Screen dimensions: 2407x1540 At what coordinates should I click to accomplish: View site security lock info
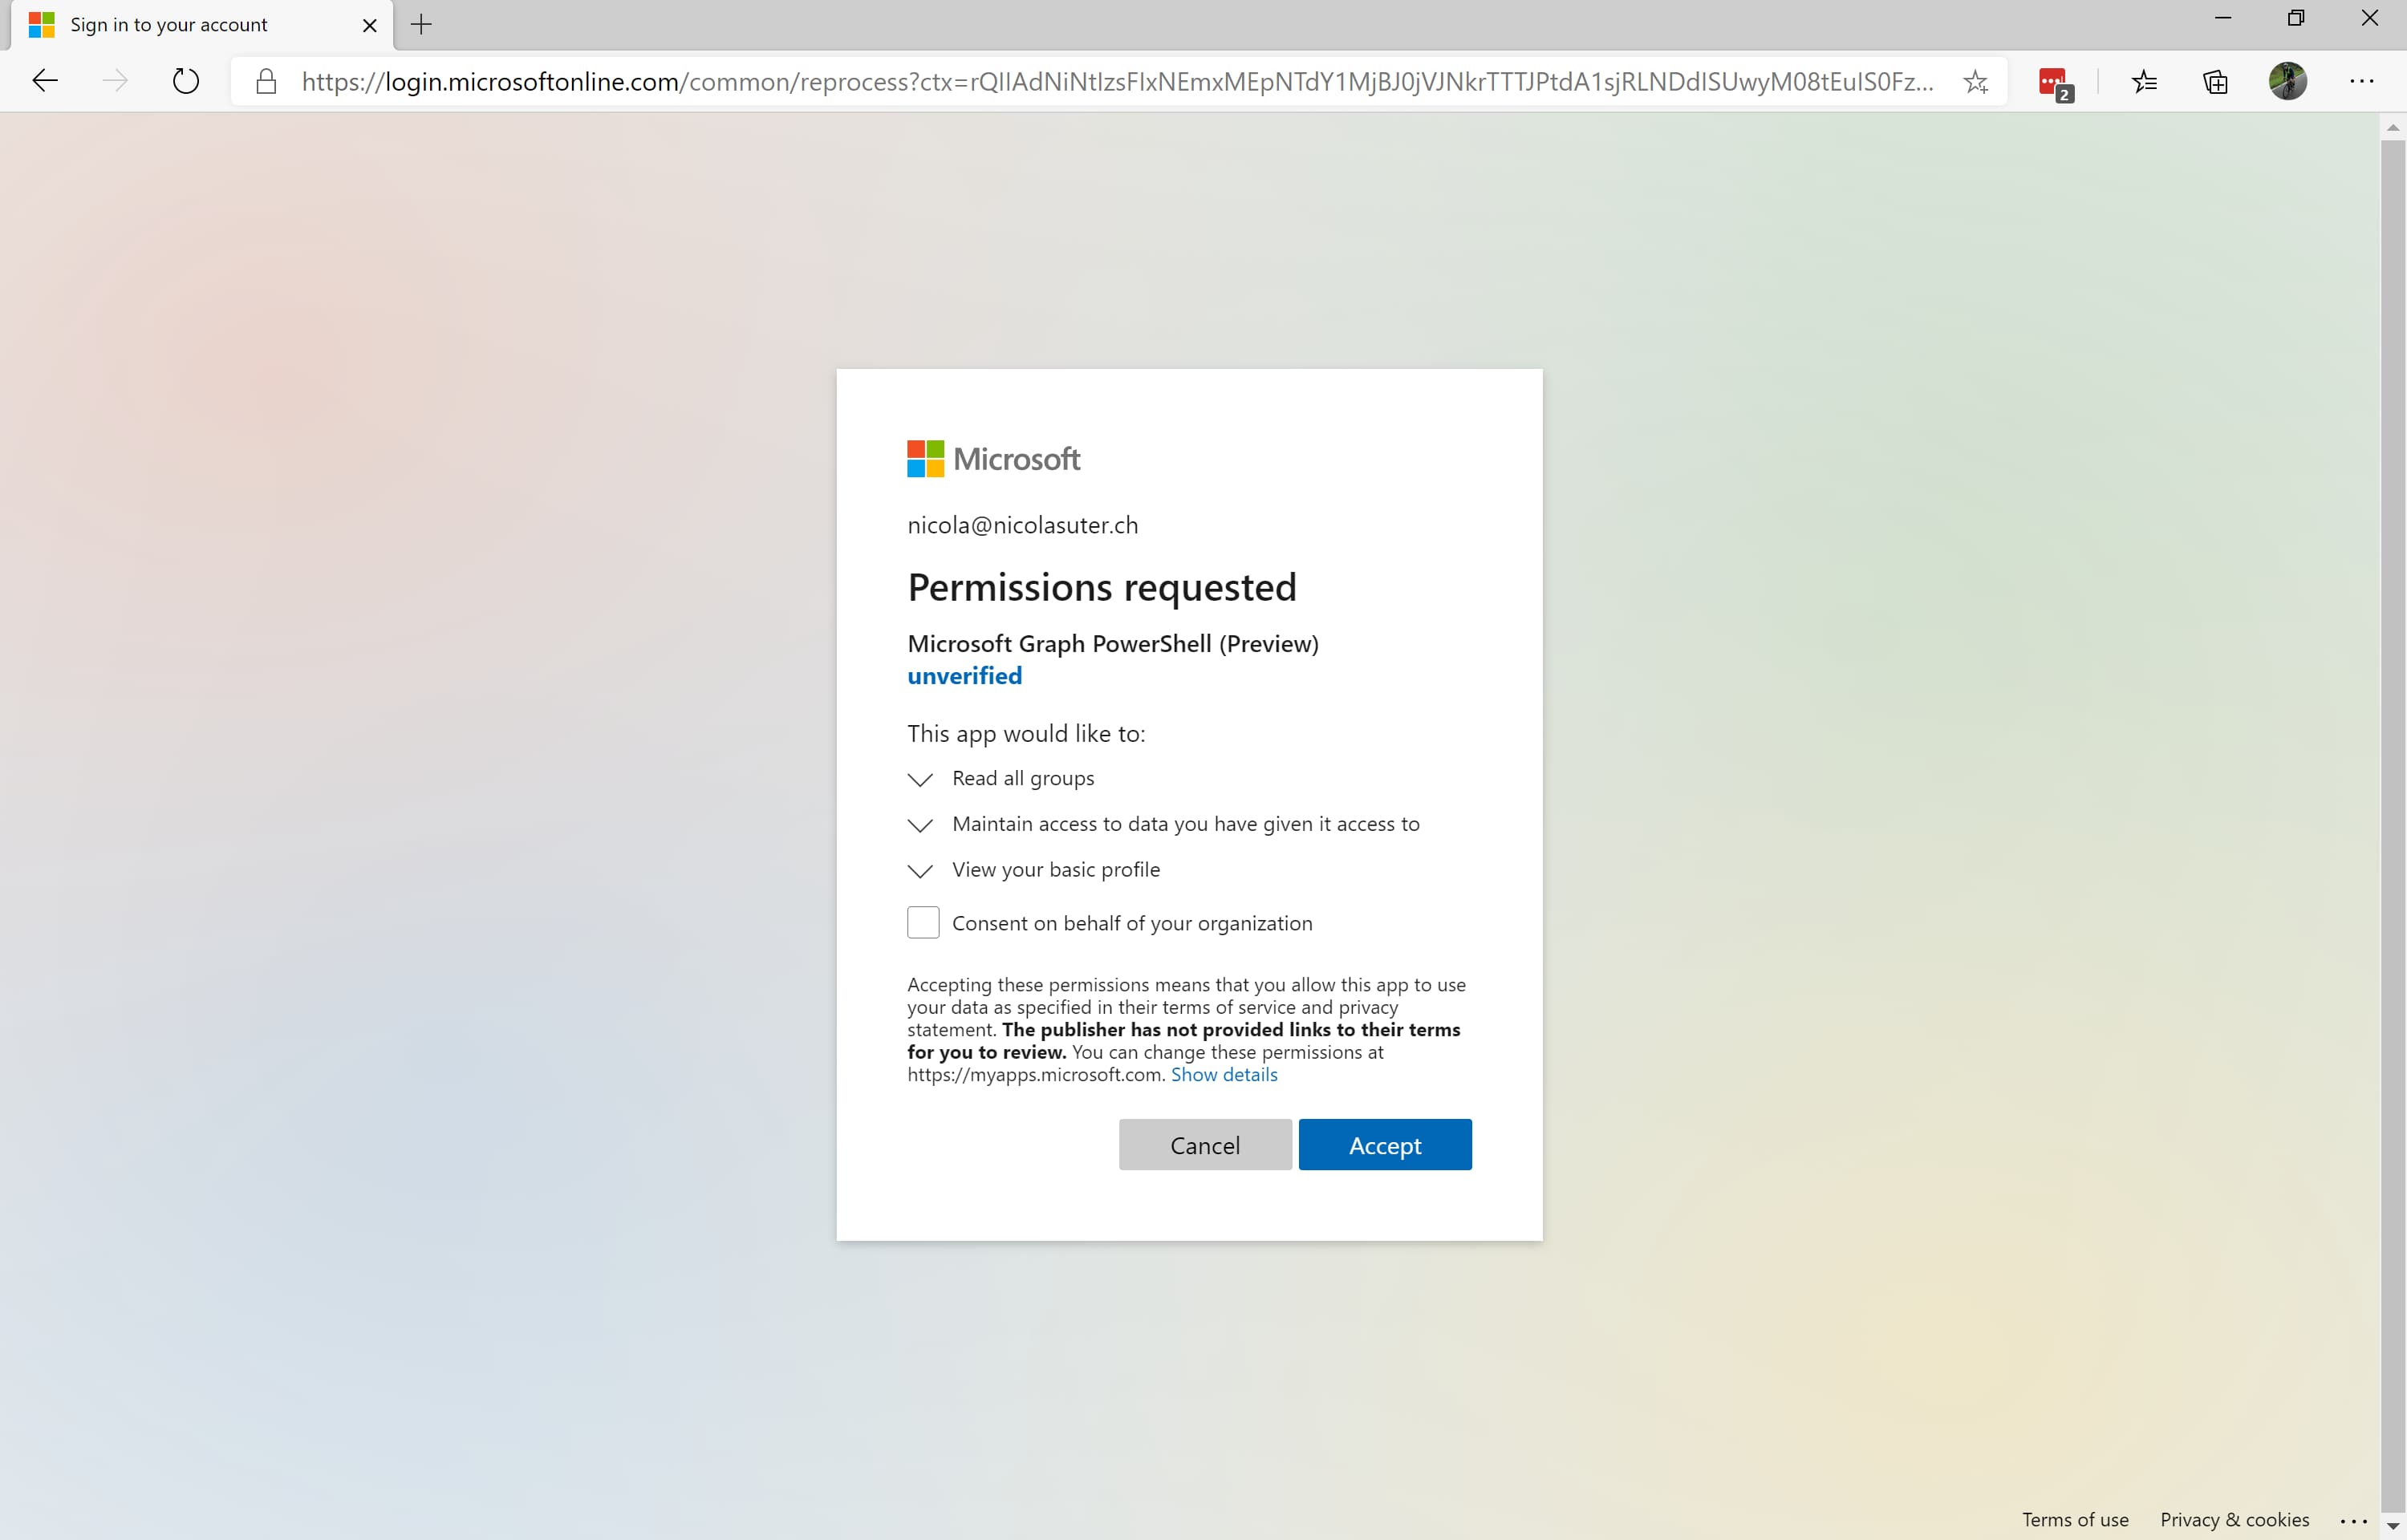point(266,81)
